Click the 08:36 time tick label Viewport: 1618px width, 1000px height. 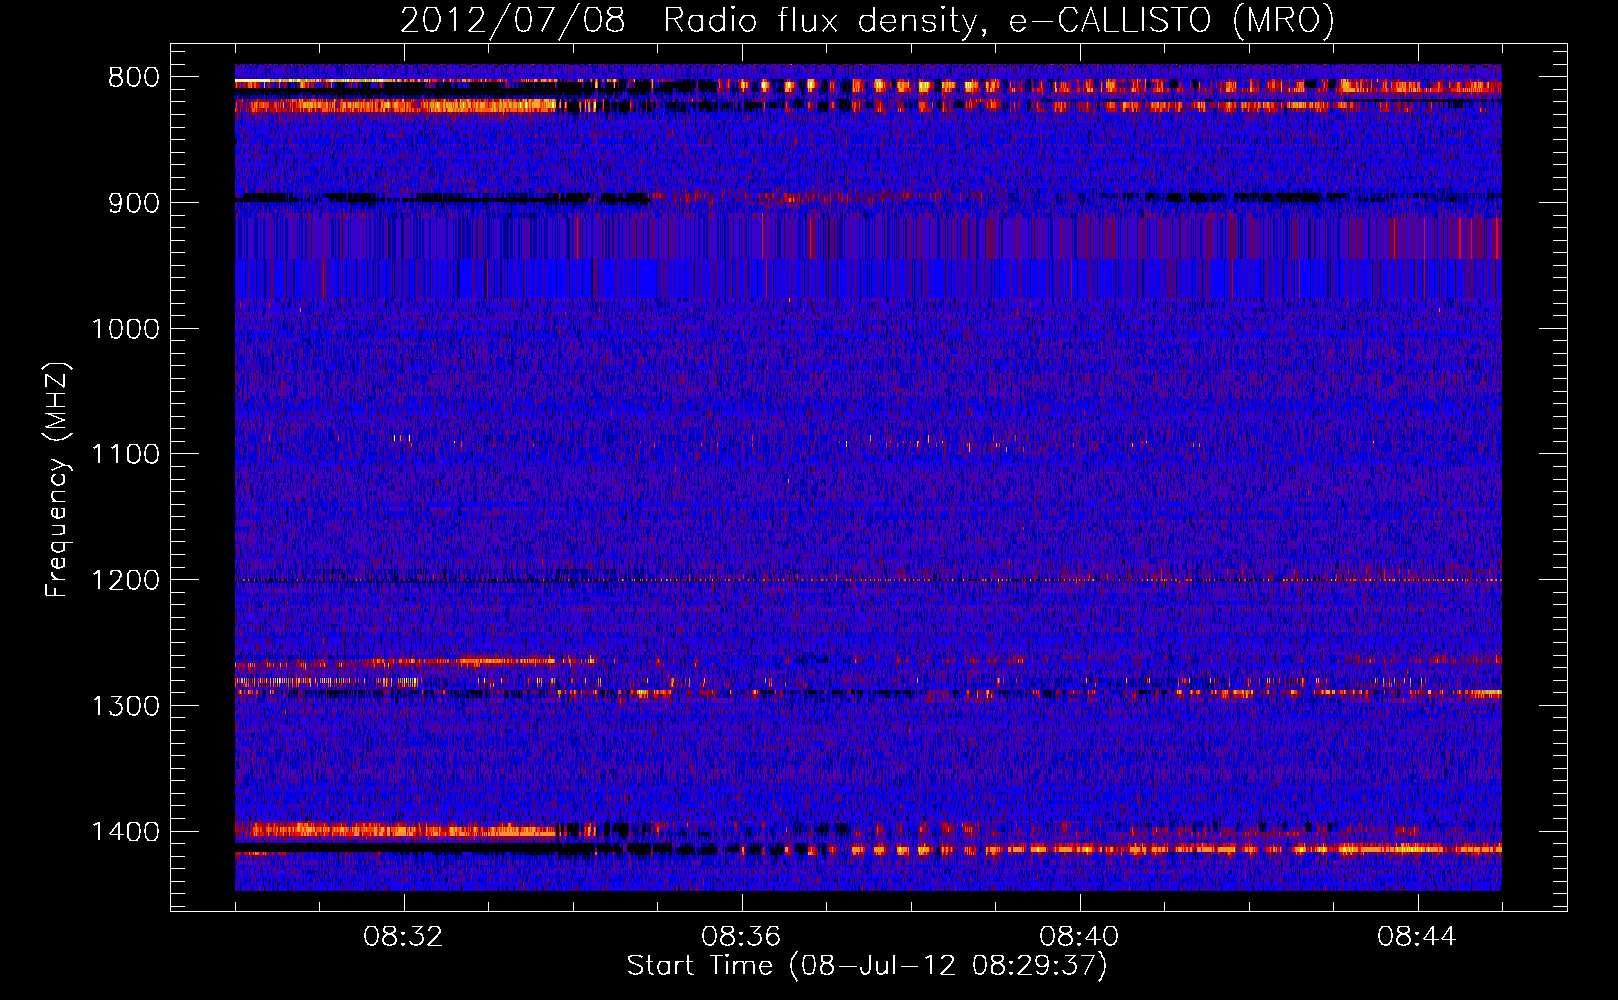click(741, 937)
